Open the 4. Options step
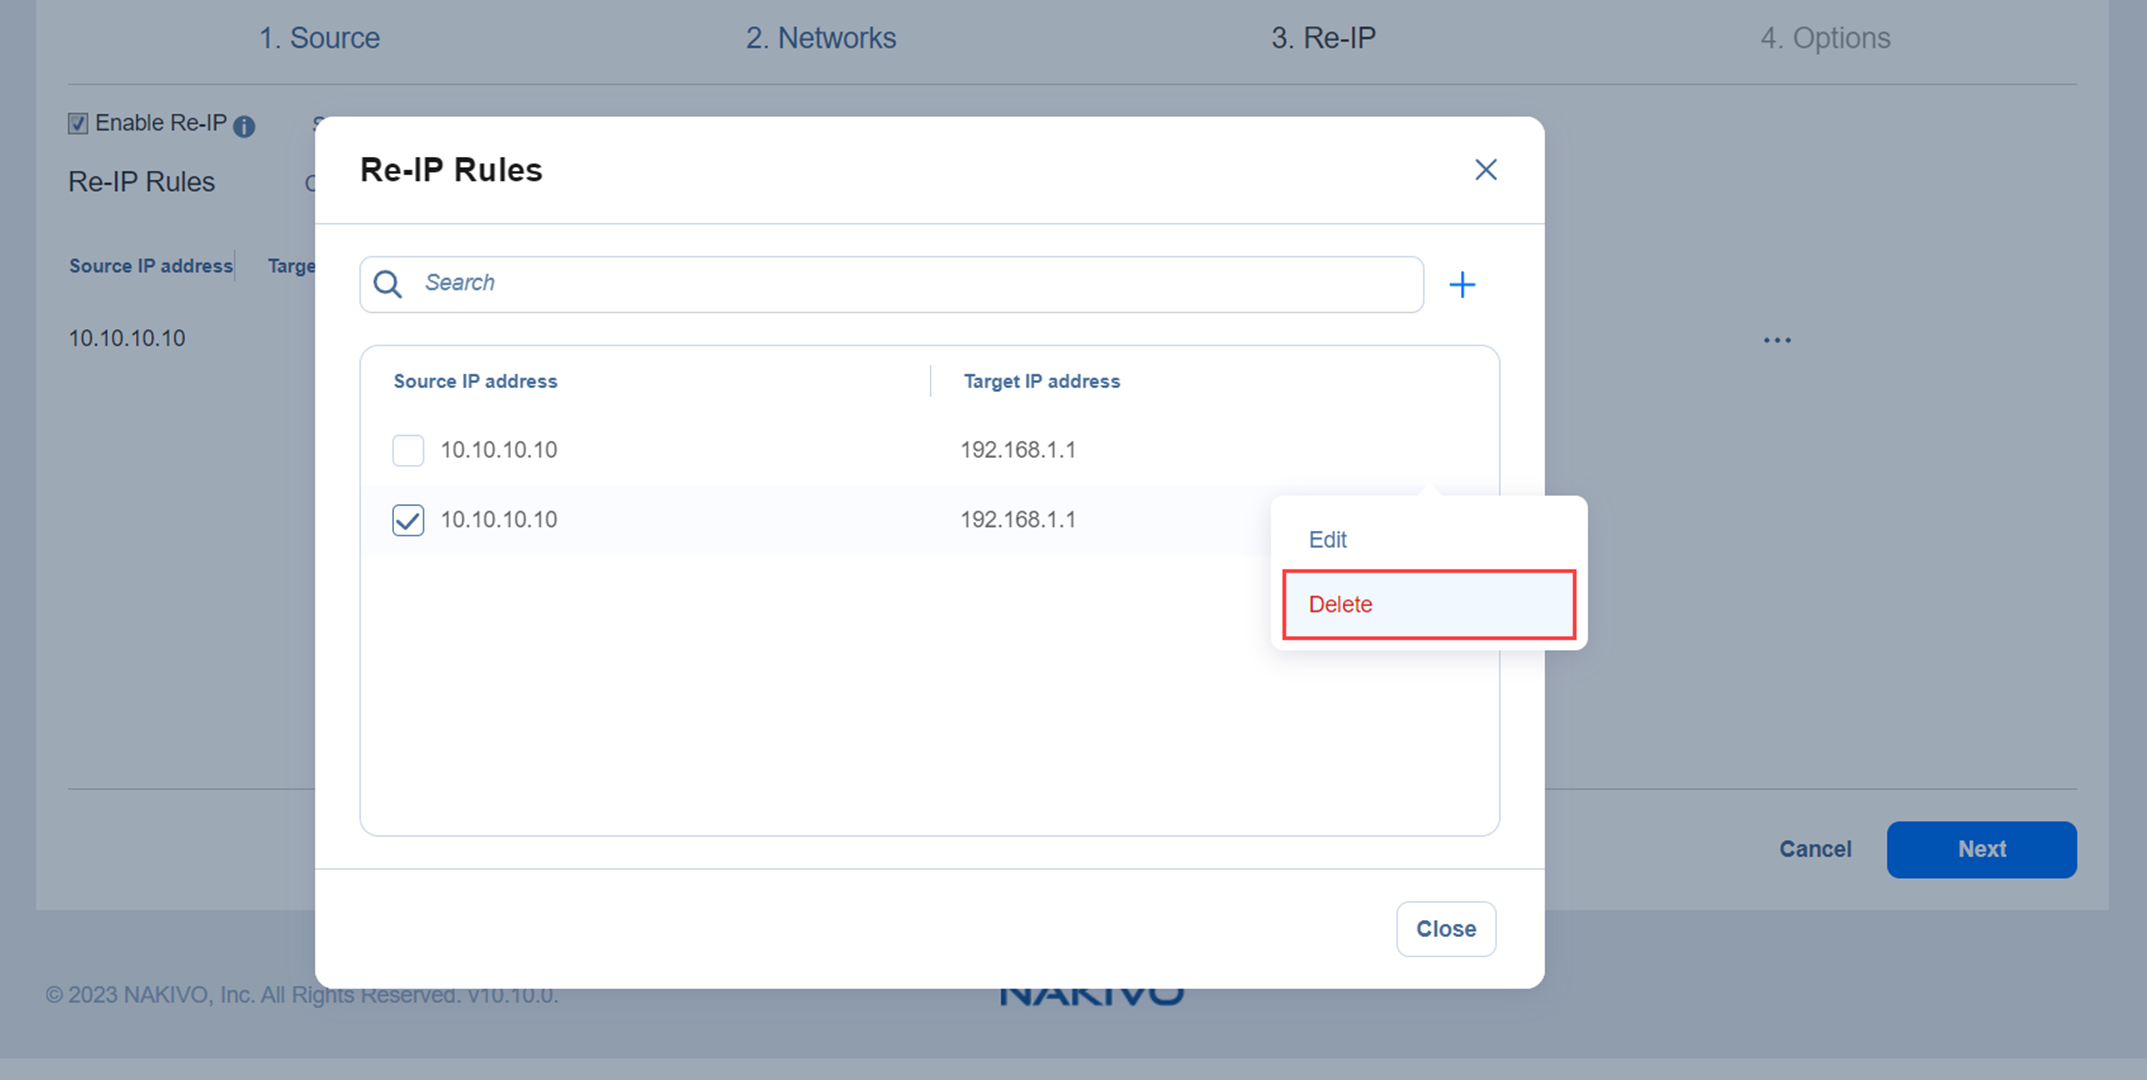The image size is (2147, 1080). 1825,38
